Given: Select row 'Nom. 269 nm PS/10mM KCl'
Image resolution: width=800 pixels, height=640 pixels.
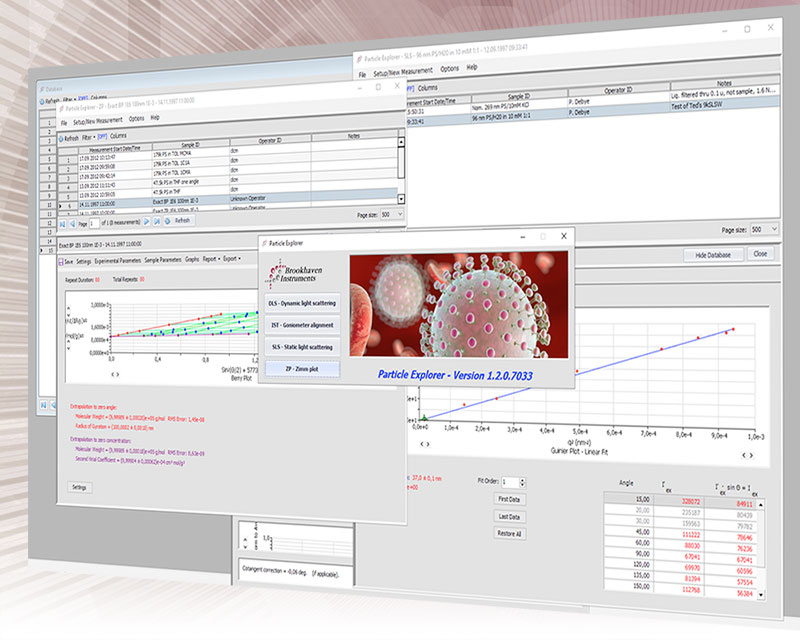Looking at the screenshot, I should click(x=592, y=105).
